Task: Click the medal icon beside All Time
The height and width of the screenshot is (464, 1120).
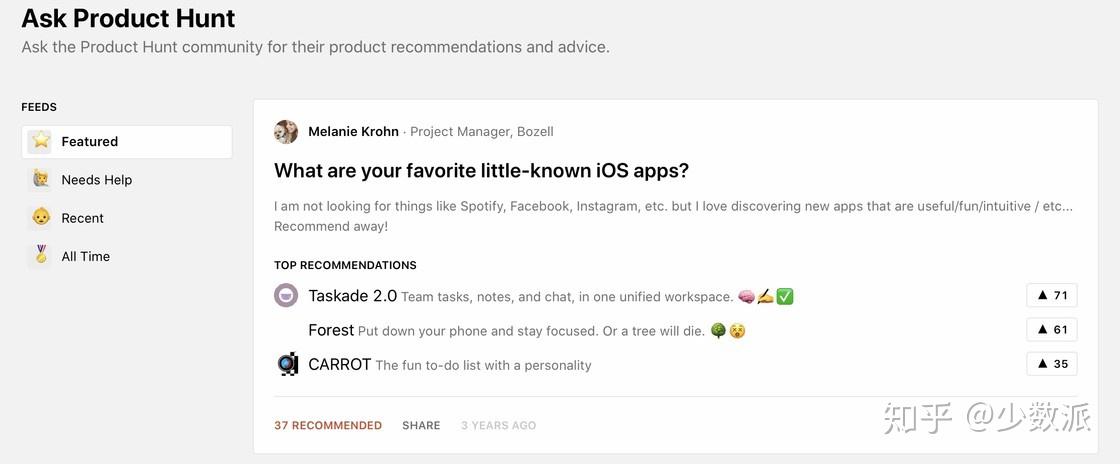Action: click(41, 255)
